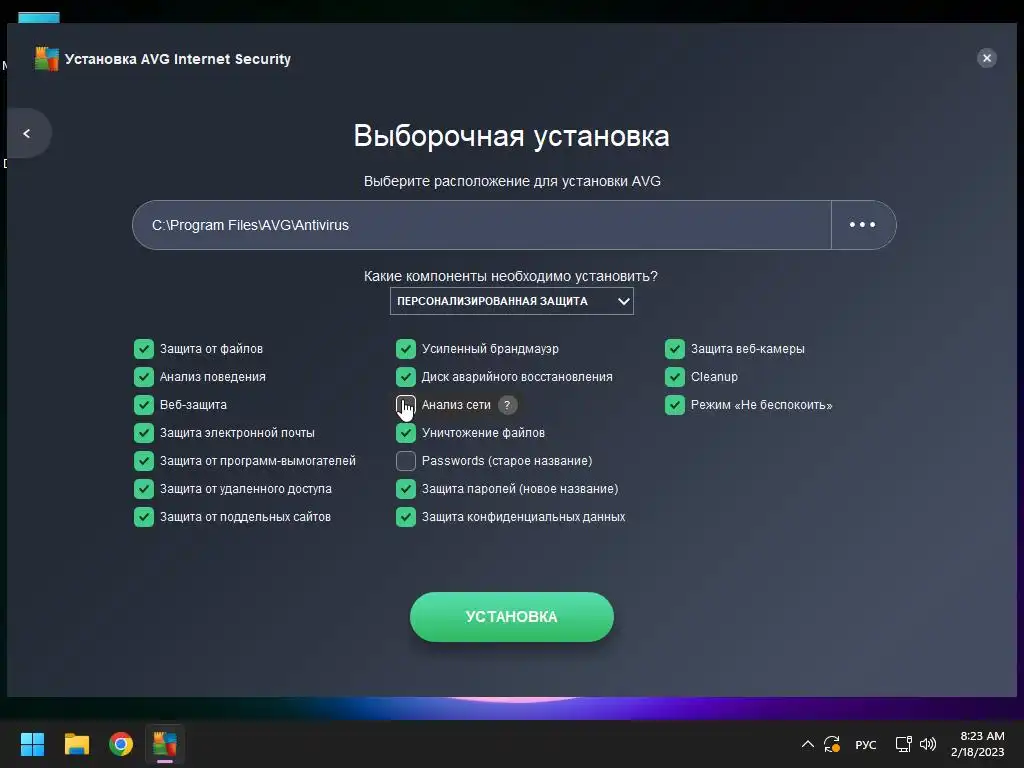
Task: Open network status tray icon
Action: [903, 744]
